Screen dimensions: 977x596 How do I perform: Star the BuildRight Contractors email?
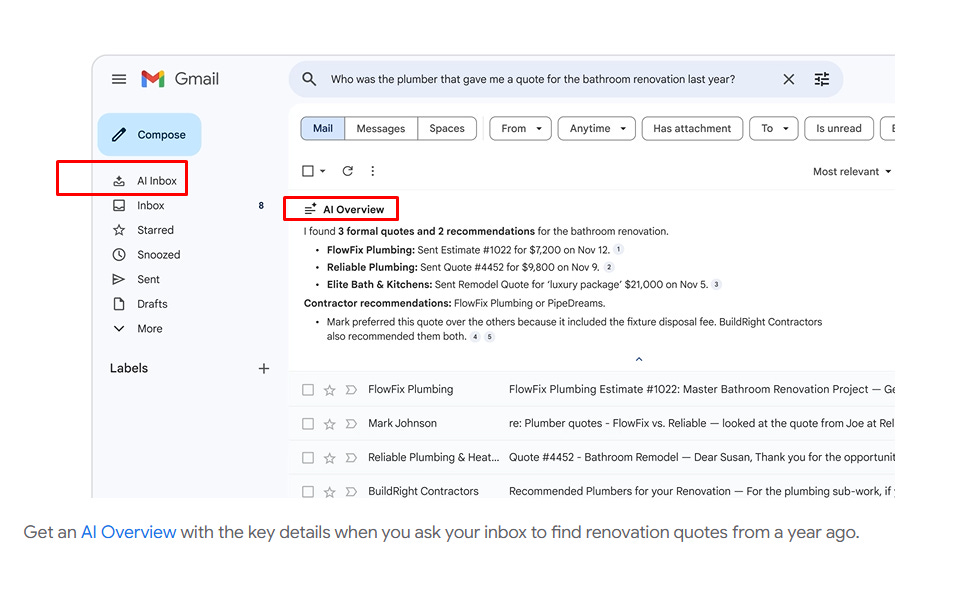tap(330, 492)
